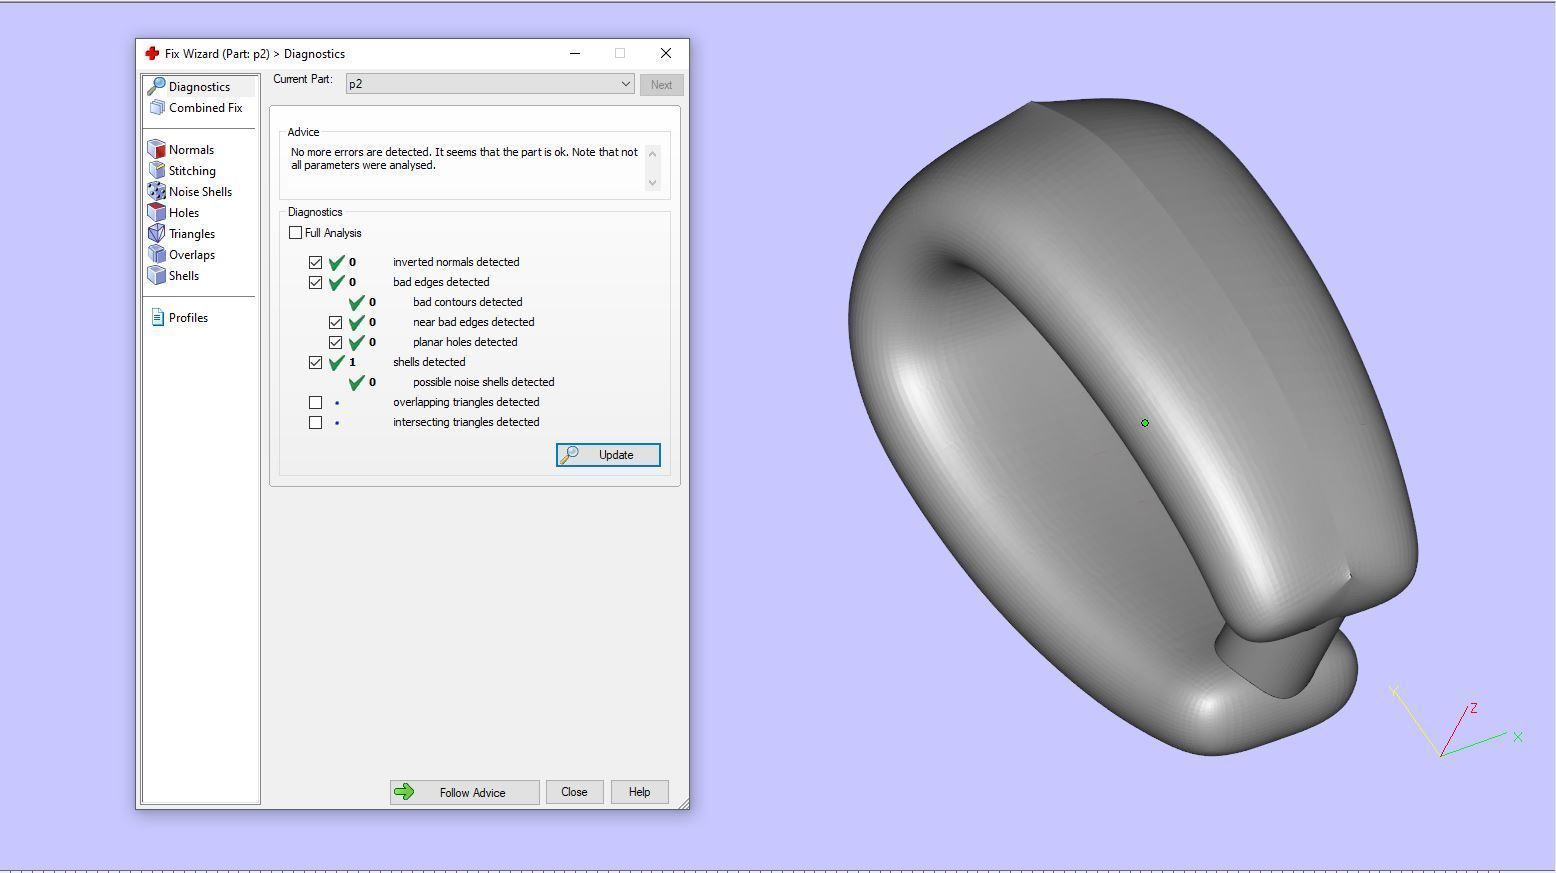Uncheck bad edges detected checkbox
This screenshot has height=873, width=1556.
click(315, 282)
